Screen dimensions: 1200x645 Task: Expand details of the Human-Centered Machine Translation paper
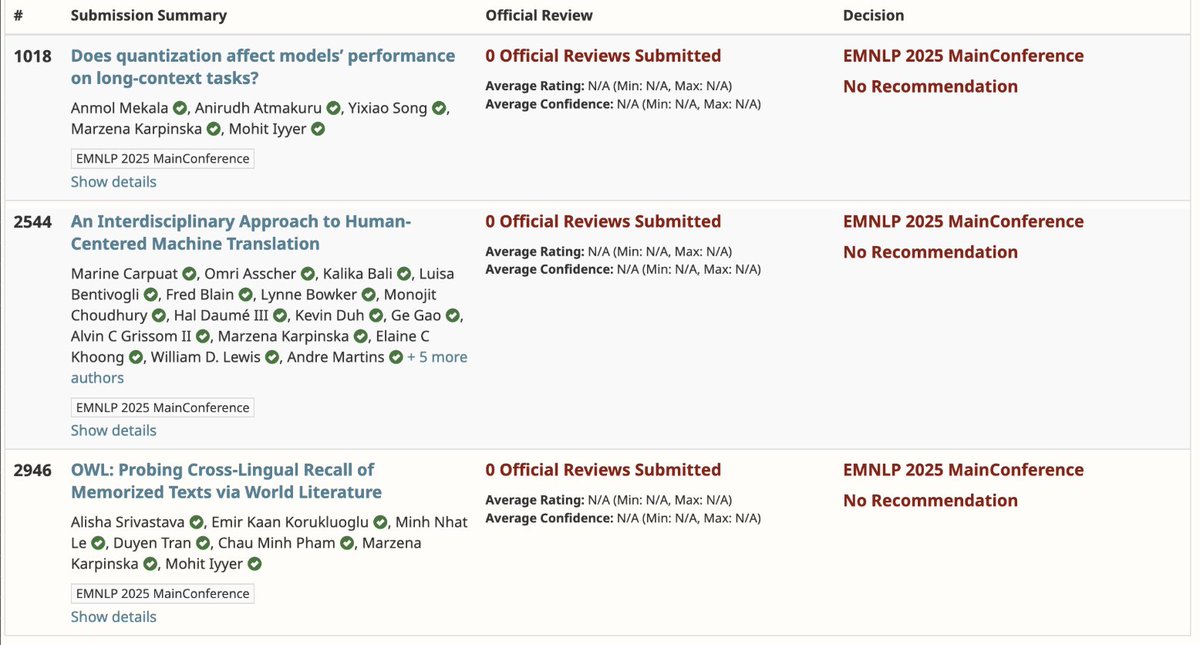point(112,429)
